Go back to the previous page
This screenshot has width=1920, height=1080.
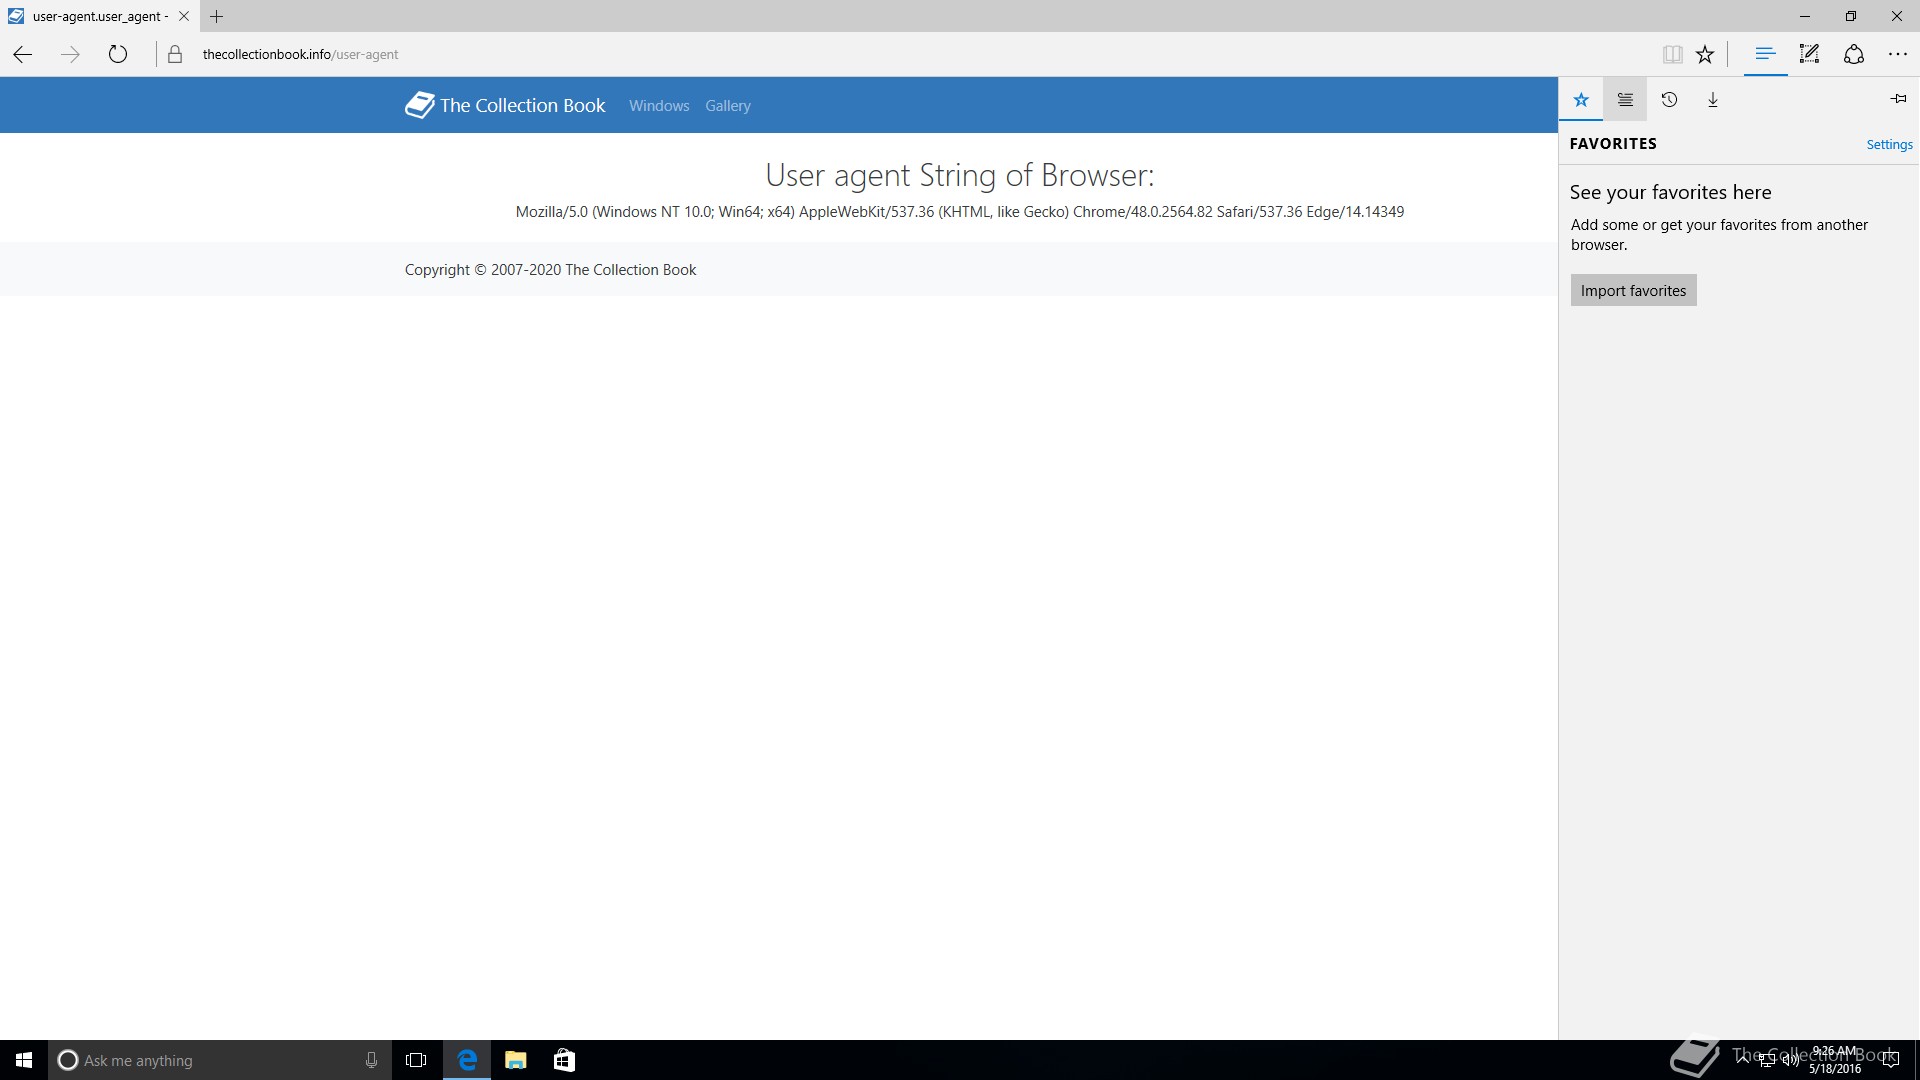tap(22, 54)
